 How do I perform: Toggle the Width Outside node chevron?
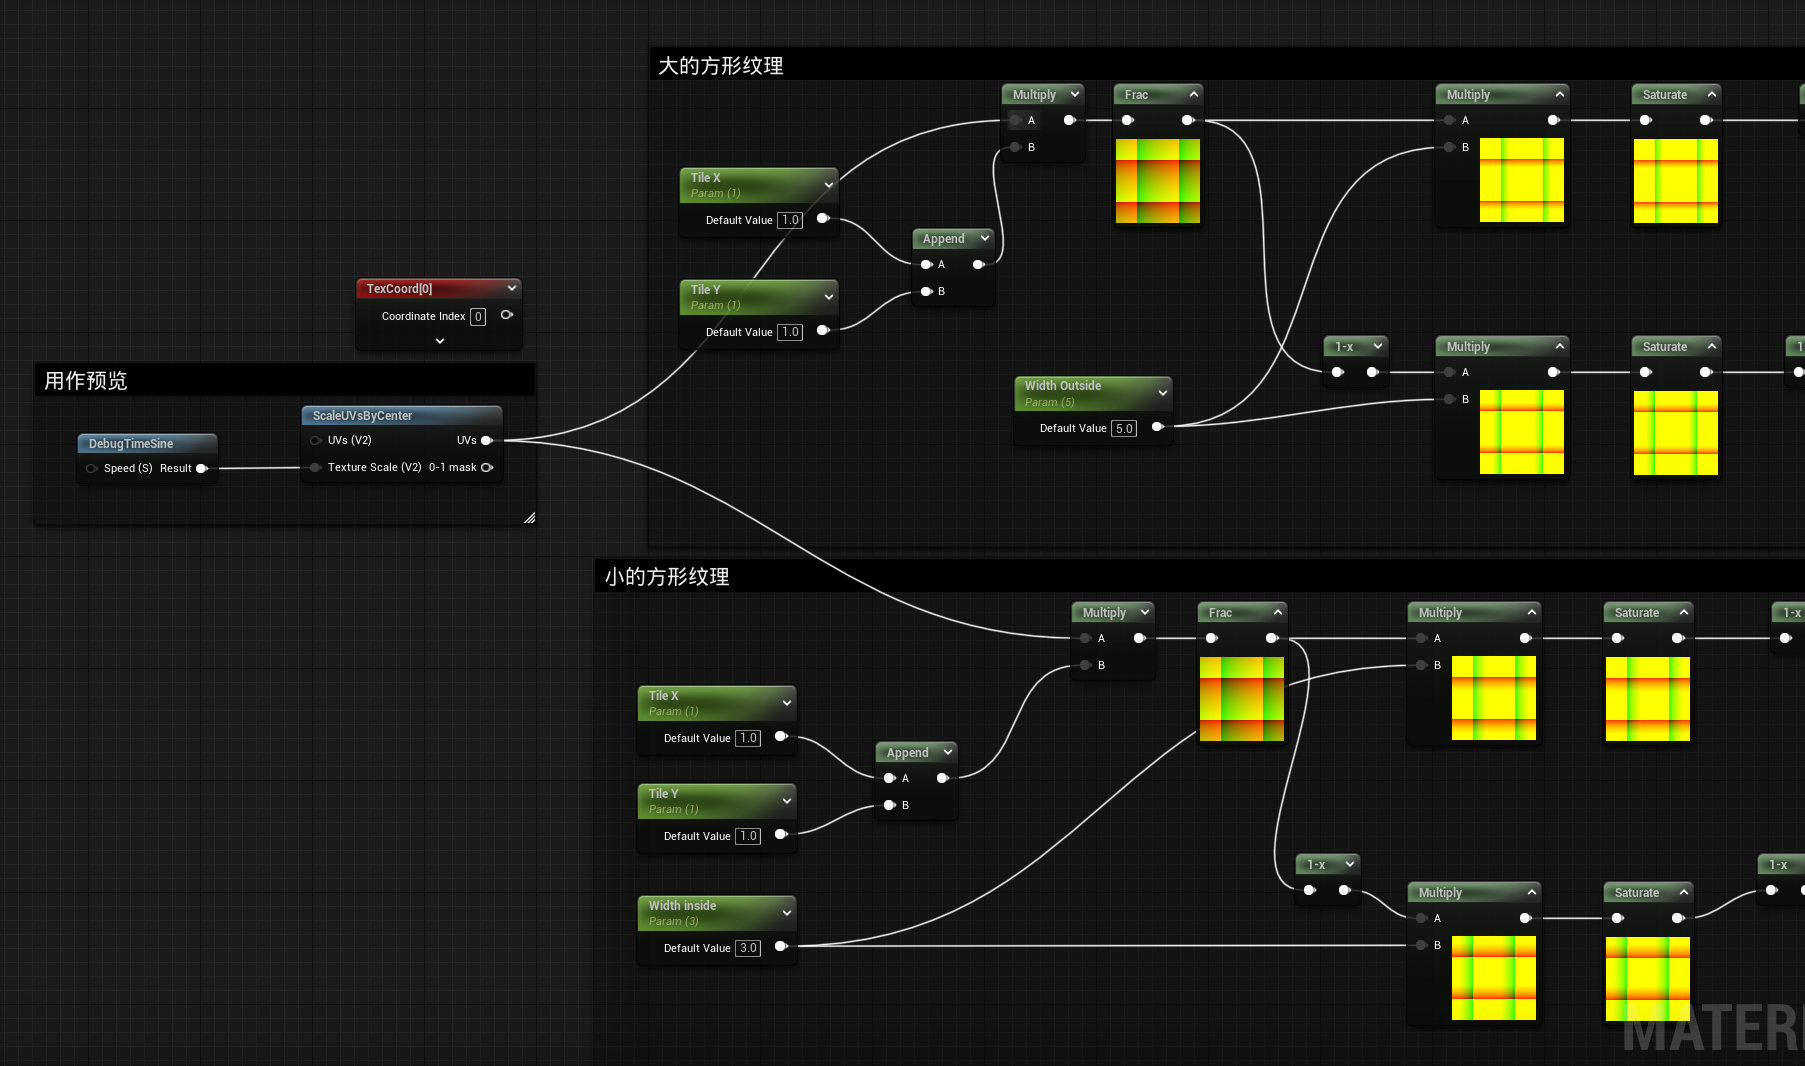(1163, 393)
